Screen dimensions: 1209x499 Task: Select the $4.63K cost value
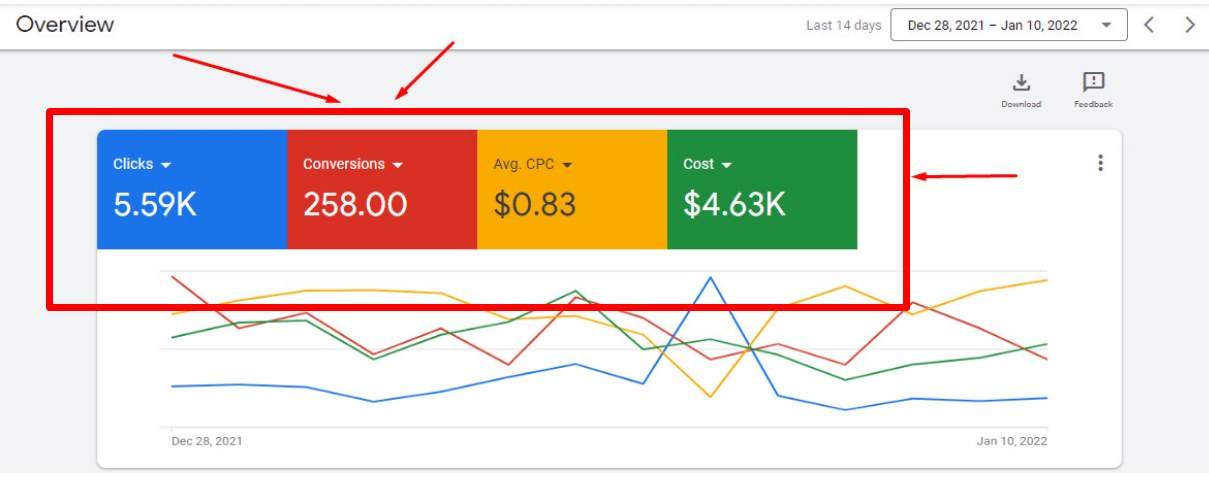(734, 205)
